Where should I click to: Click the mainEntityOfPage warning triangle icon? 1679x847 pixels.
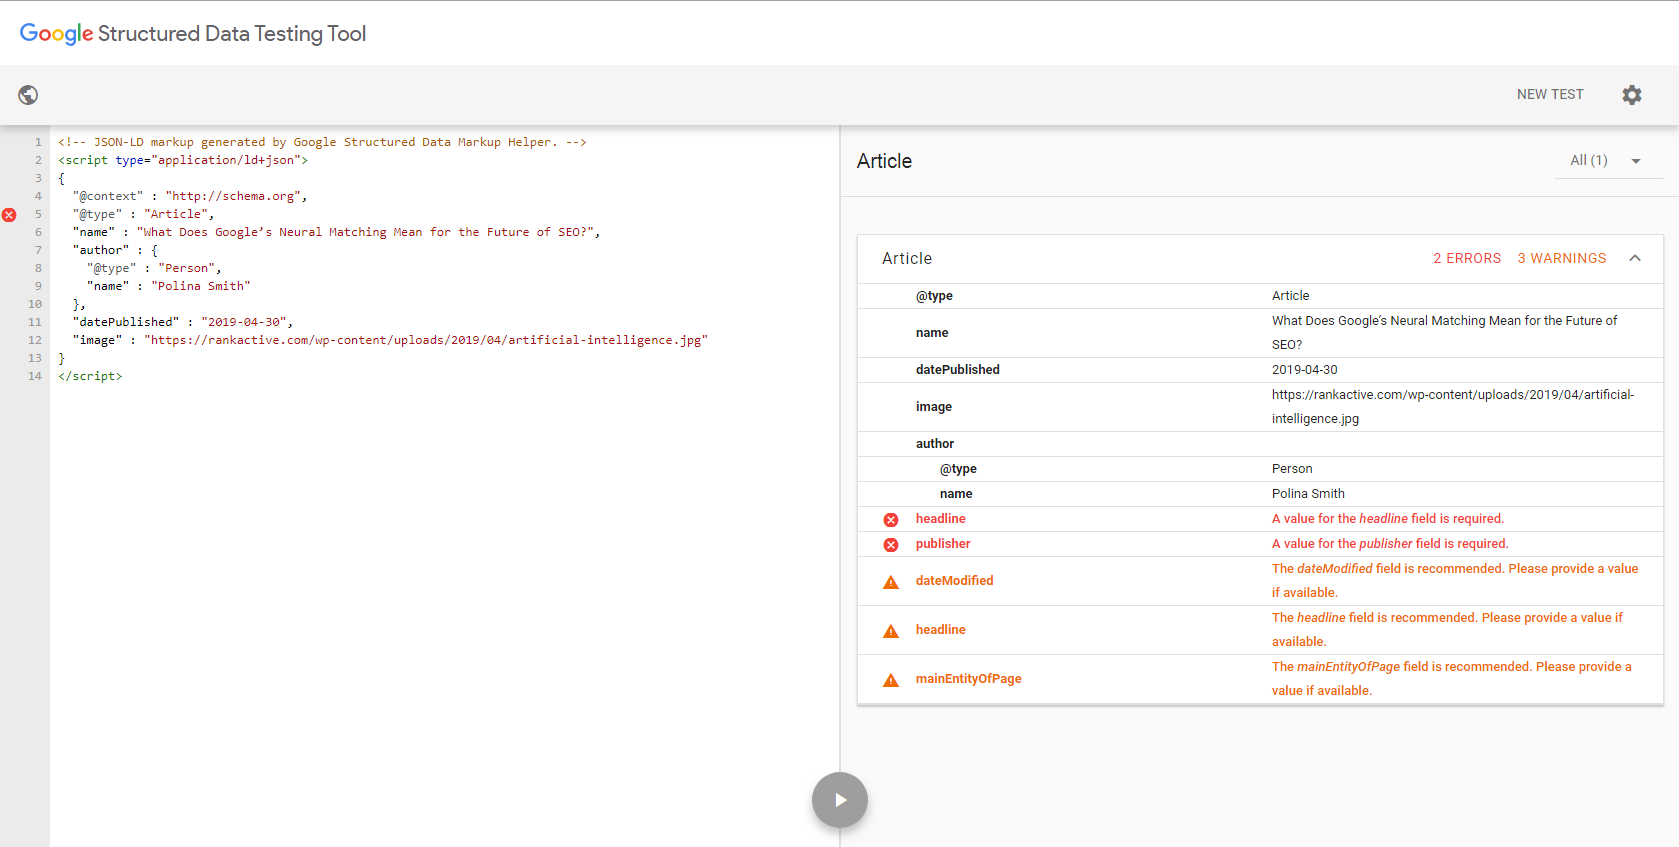pyautogui.click(x=891, y=680)
